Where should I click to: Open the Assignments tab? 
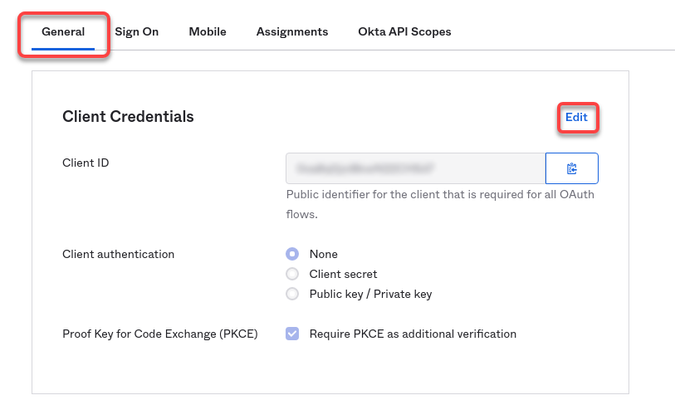pyautogui.click(x=292, y=32)
